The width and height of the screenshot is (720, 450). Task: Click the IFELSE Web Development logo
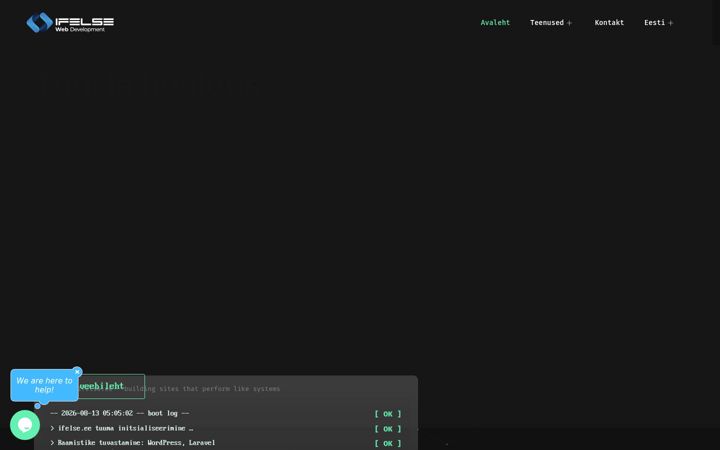(70, 22)
